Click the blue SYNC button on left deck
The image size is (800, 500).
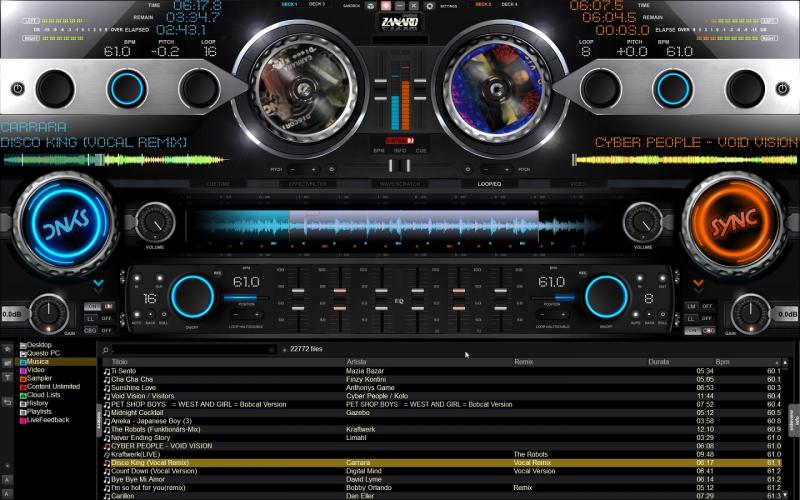[65, 223]
